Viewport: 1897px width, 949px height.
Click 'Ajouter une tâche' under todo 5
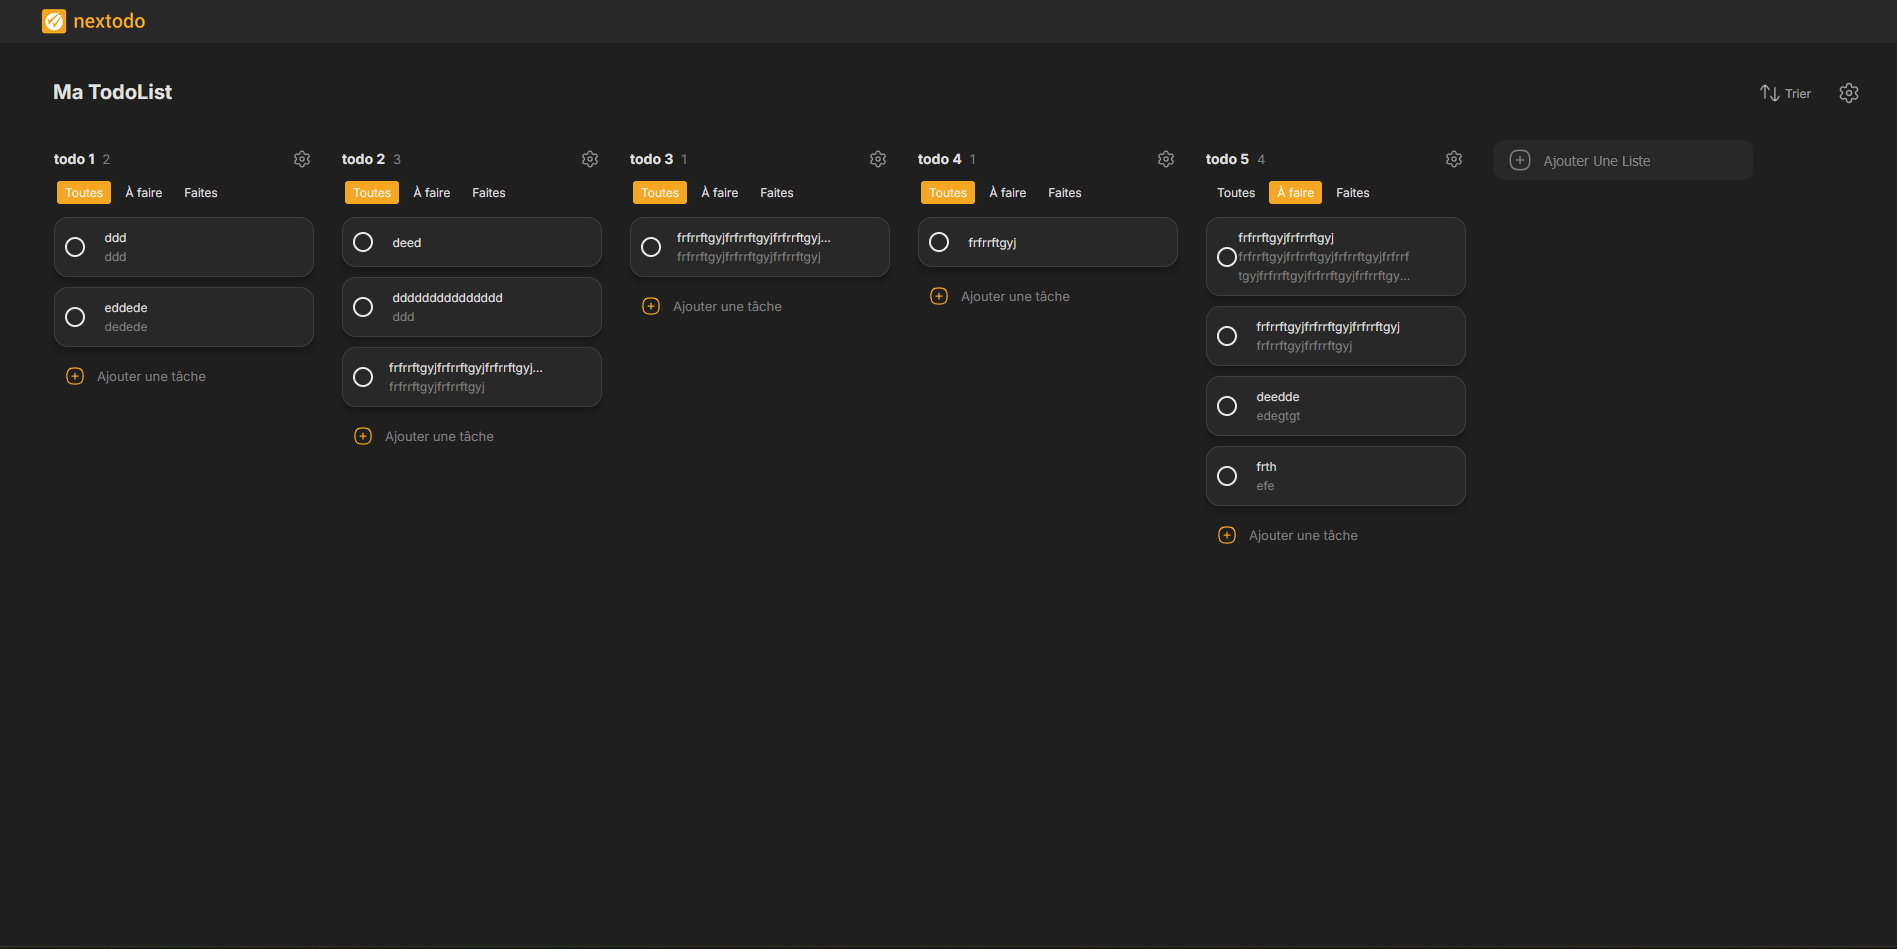(1302, 535)
